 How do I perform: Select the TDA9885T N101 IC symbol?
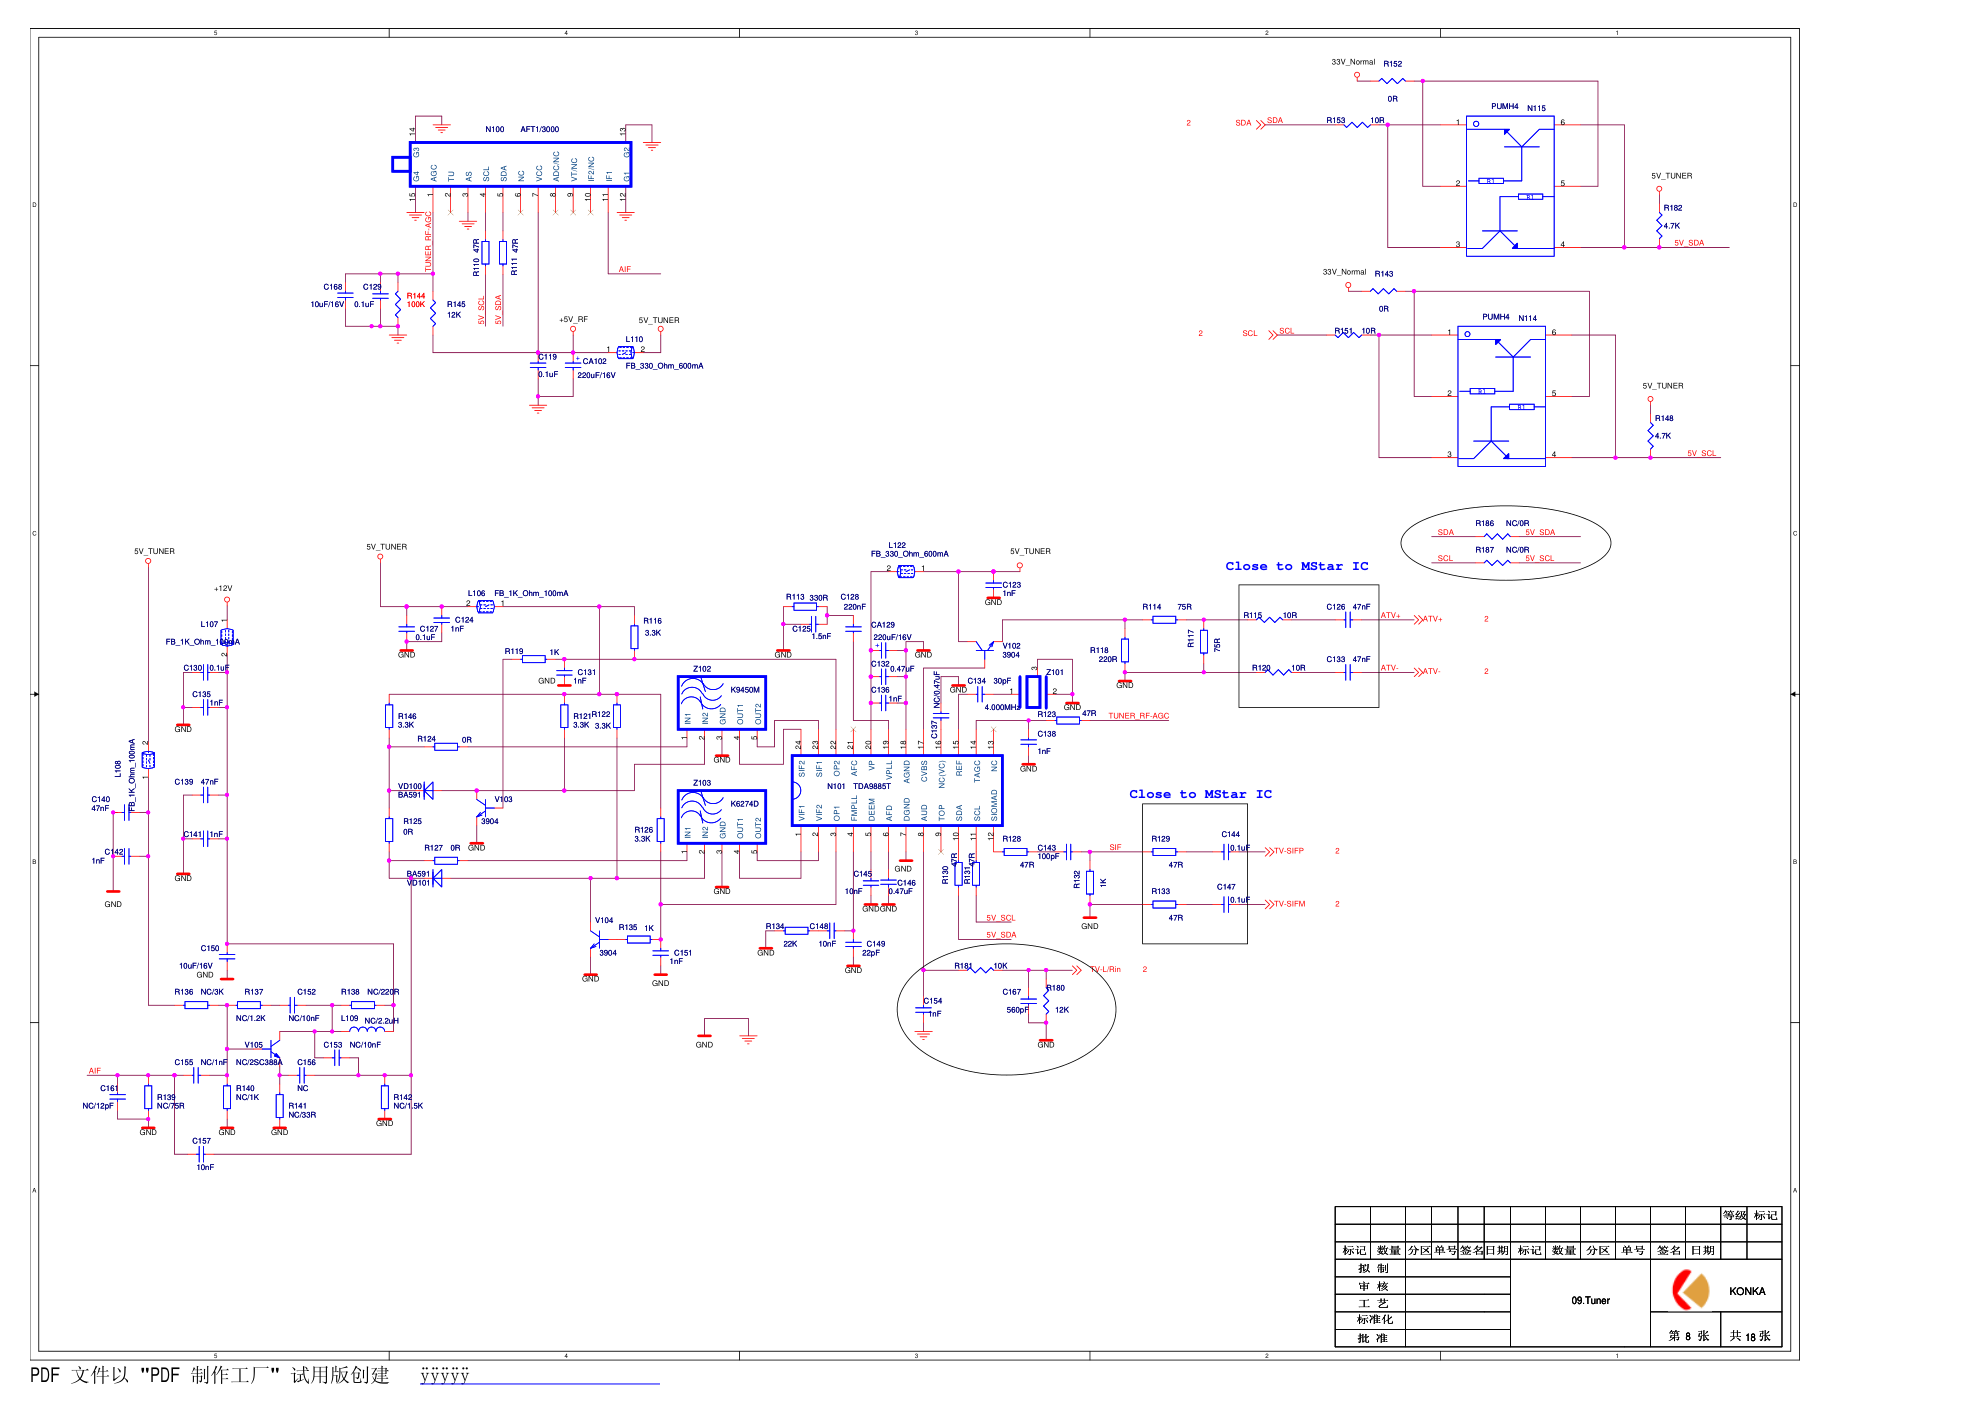pyautogui.click(x=897, y=790)
